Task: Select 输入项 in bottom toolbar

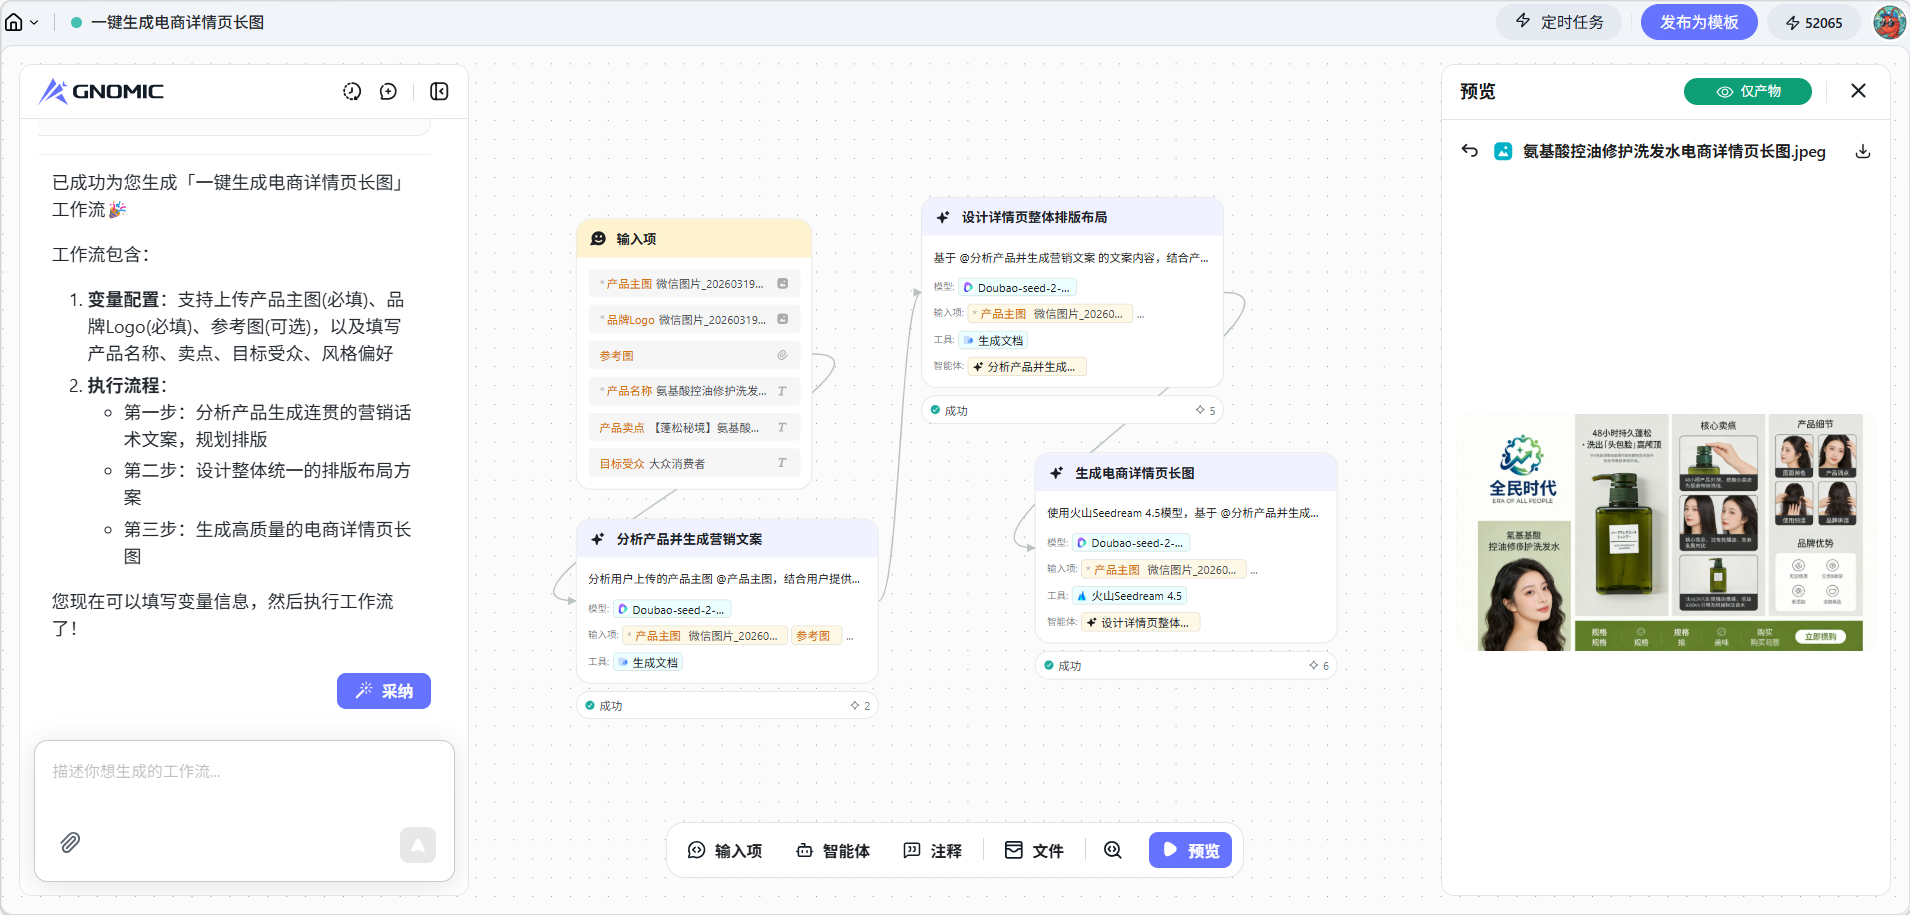Action: pos(725,850)
